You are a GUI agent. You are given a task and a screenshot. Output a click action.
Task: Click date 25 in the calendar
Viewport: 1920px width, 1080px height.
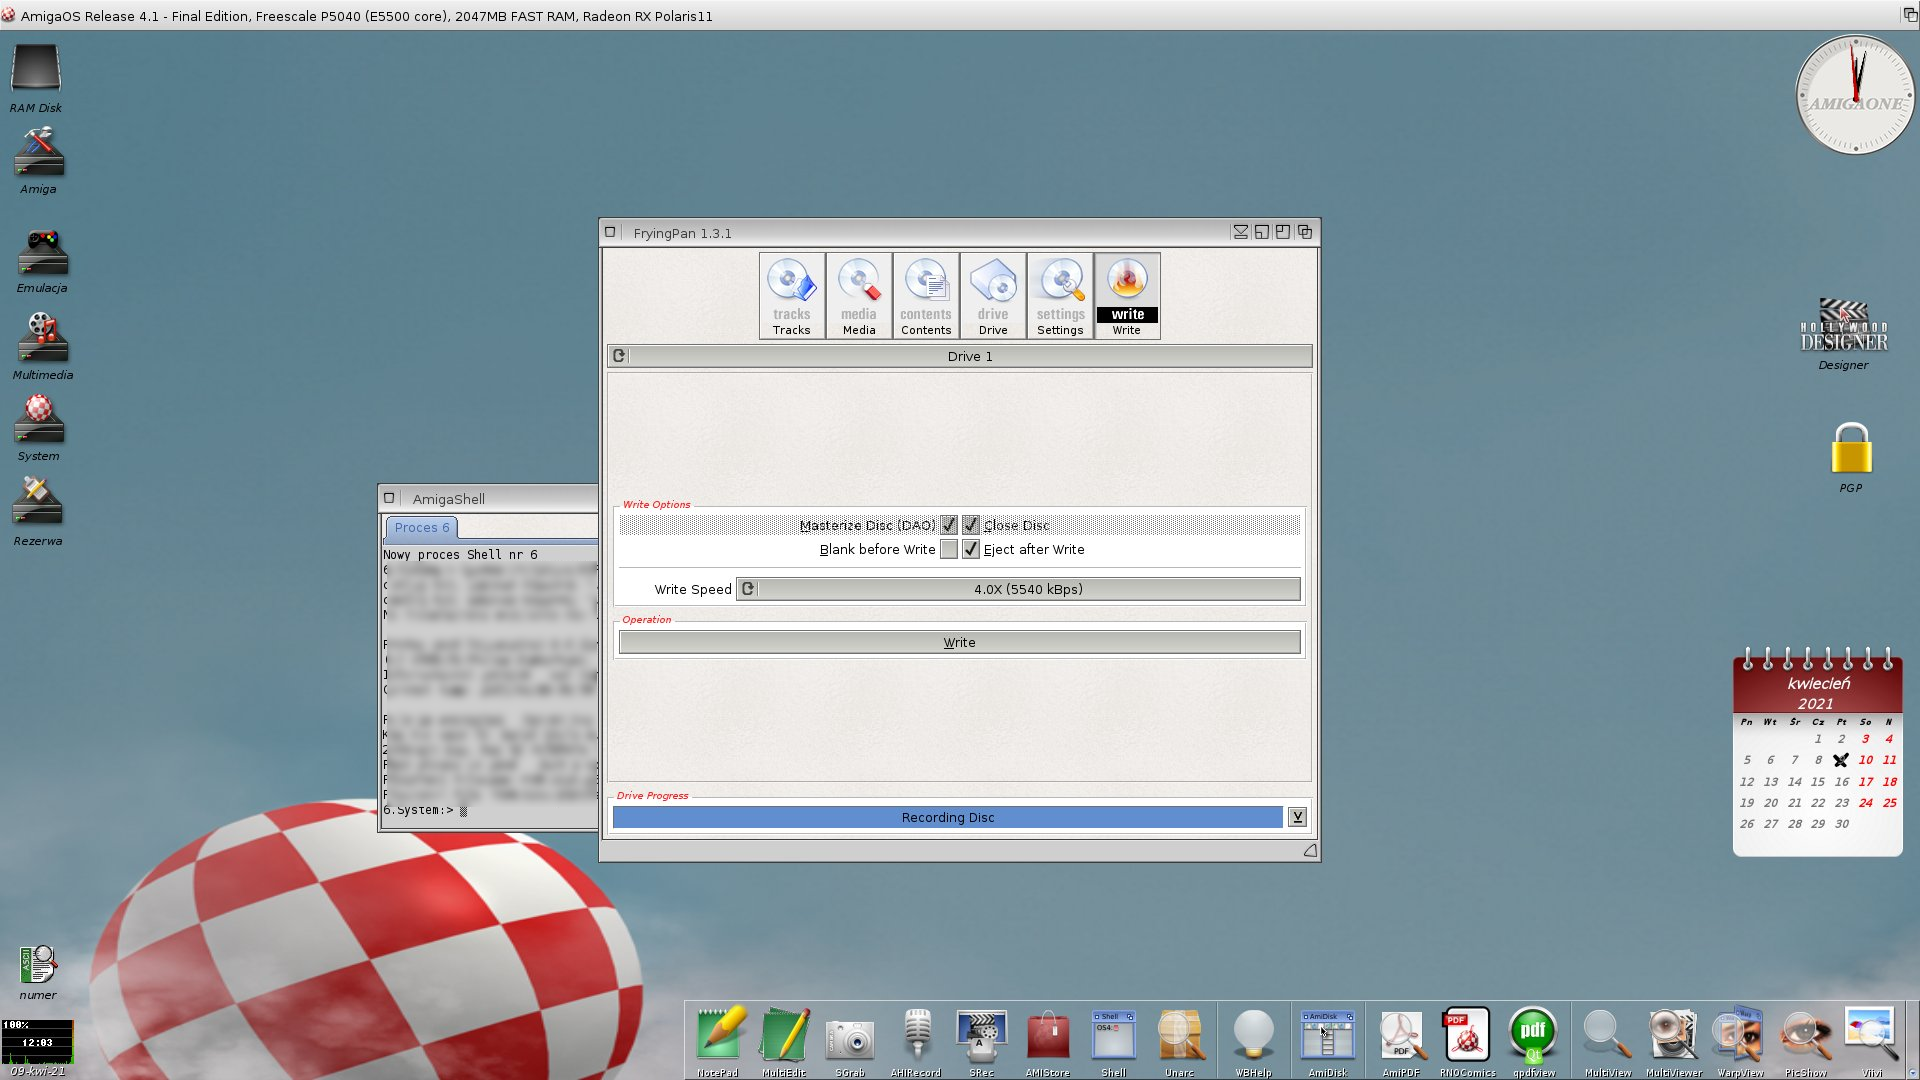pos(1889,803)
